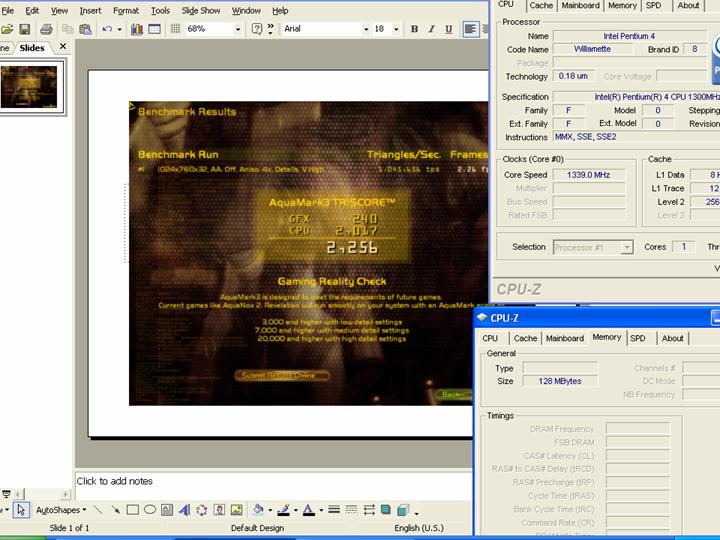Select the AquaMark benchmark picture on the slide

click(309, 253)
